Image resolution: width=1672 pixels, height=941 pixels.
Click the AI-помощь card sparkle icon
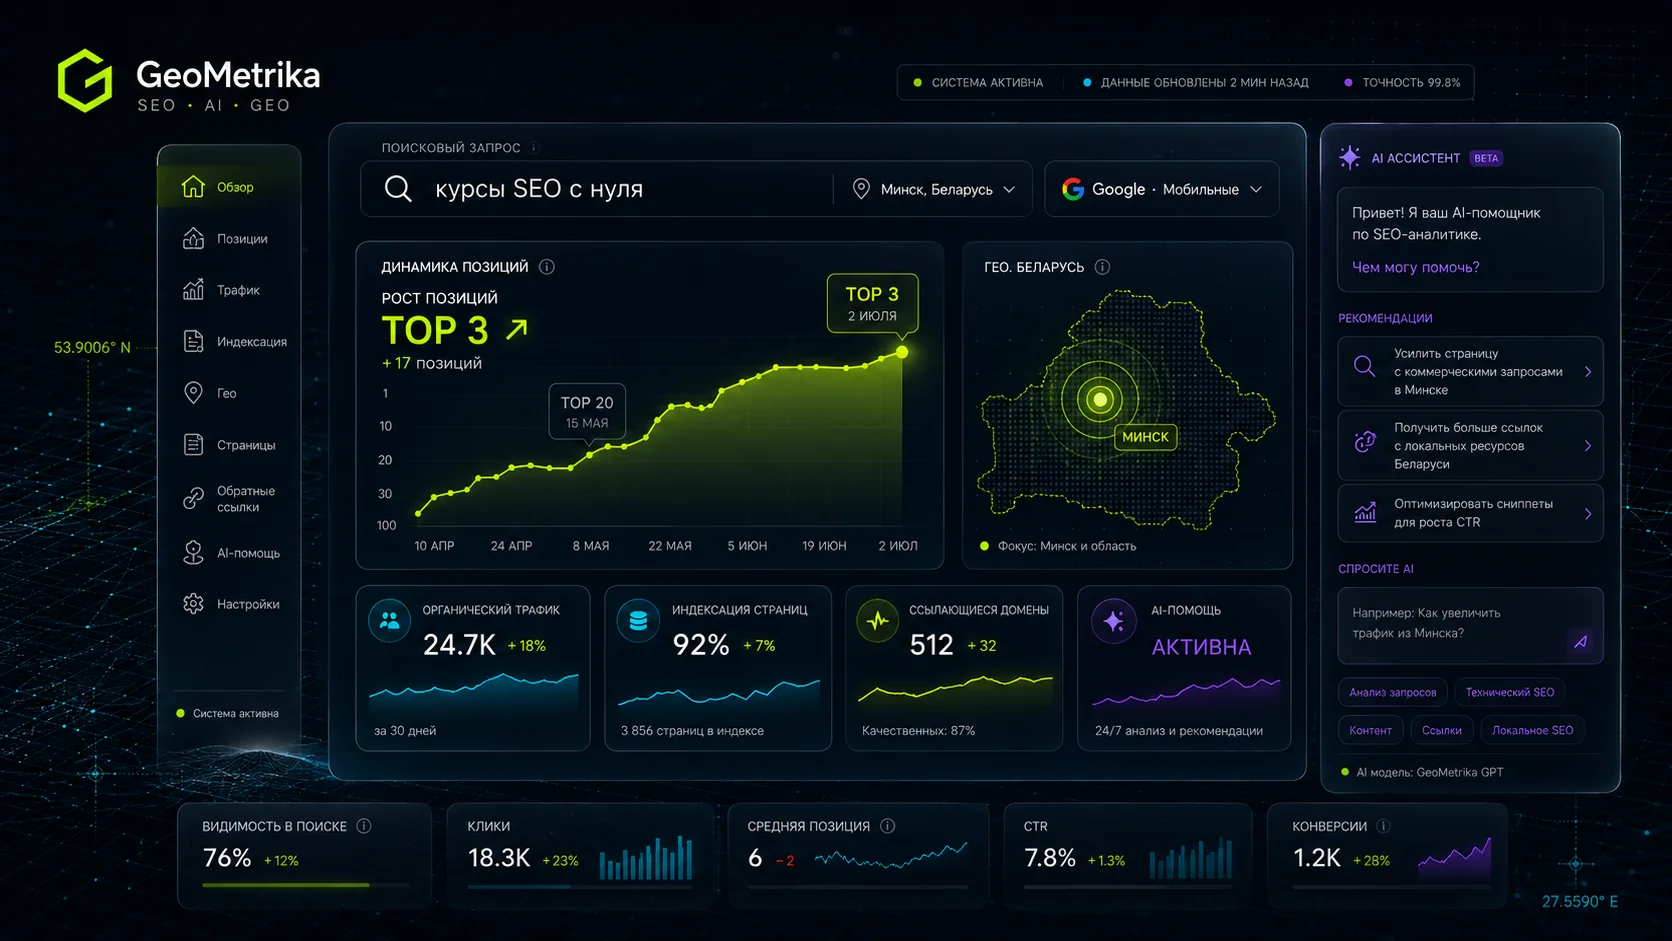click(x=1113, y=621)
